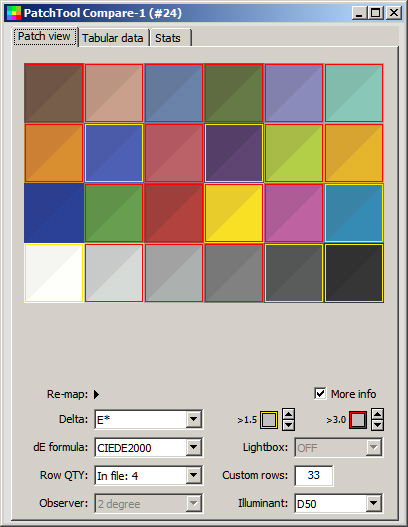Screen dimensions: 408x527
Task: Decrease the >3.0 threshold with down arrow
Action: click(x=377, y=425)
